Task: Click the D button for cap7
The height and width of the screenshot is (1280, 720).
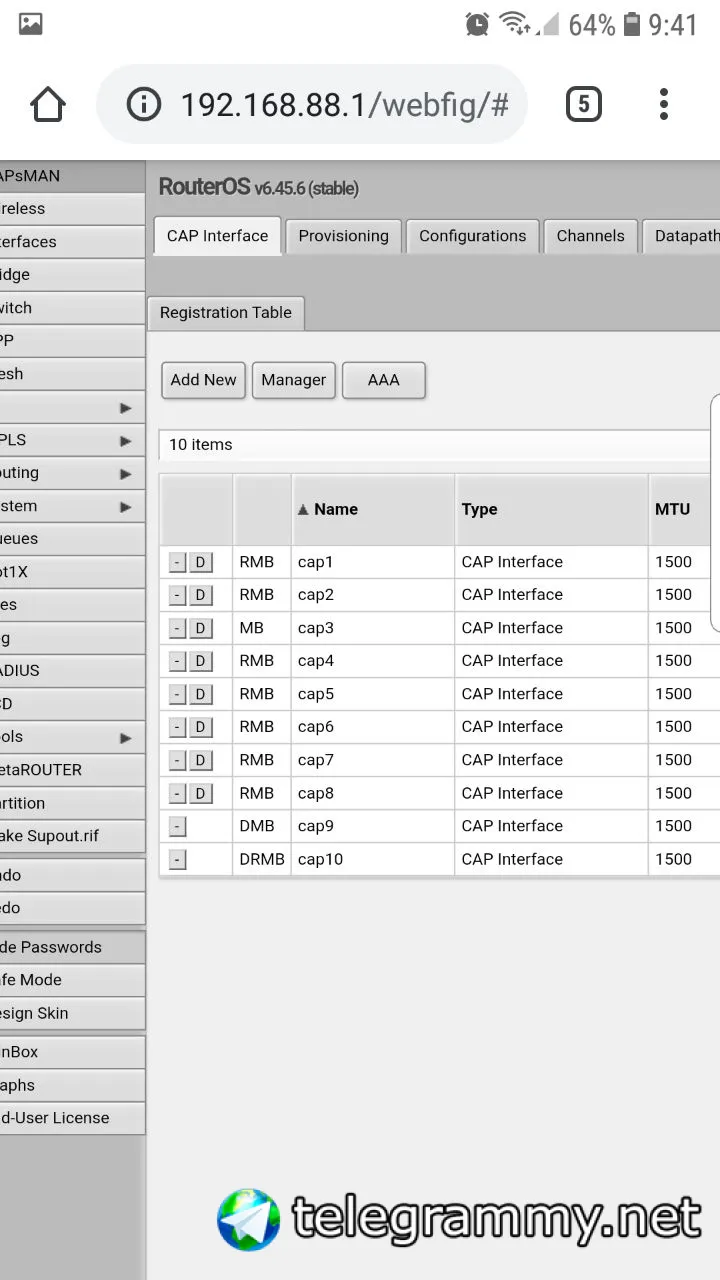Action: click(200, 761)
